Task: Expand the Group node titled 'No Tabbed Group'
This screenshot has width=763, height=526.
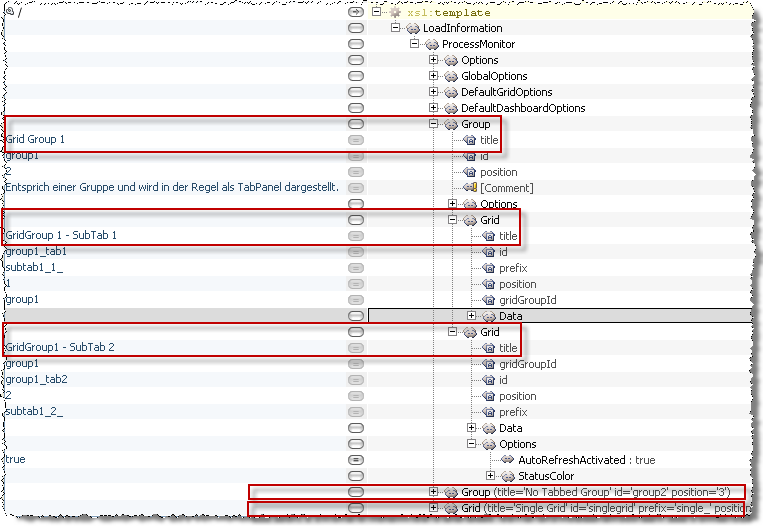Action: tap(433, 491)
